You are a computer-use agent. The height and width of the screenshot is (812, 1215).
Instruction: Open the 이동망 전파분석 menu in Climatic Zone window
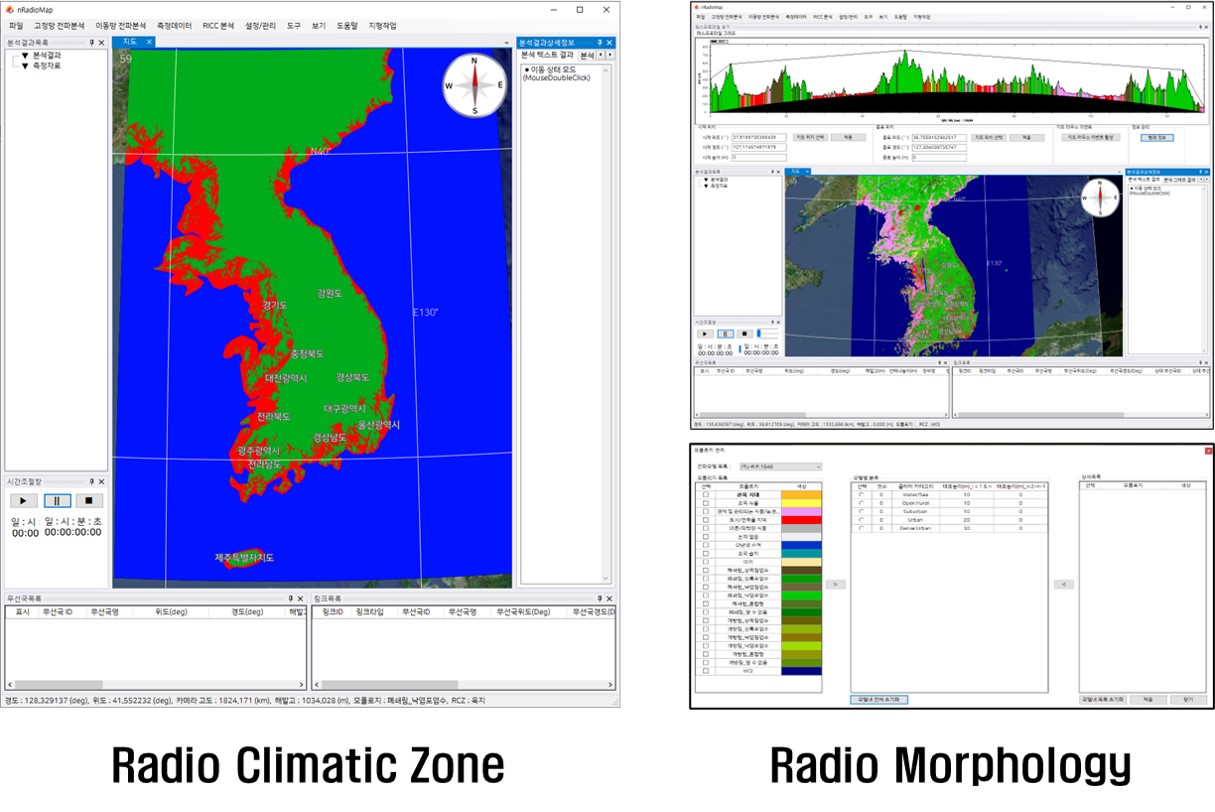[x=121, y=25]
